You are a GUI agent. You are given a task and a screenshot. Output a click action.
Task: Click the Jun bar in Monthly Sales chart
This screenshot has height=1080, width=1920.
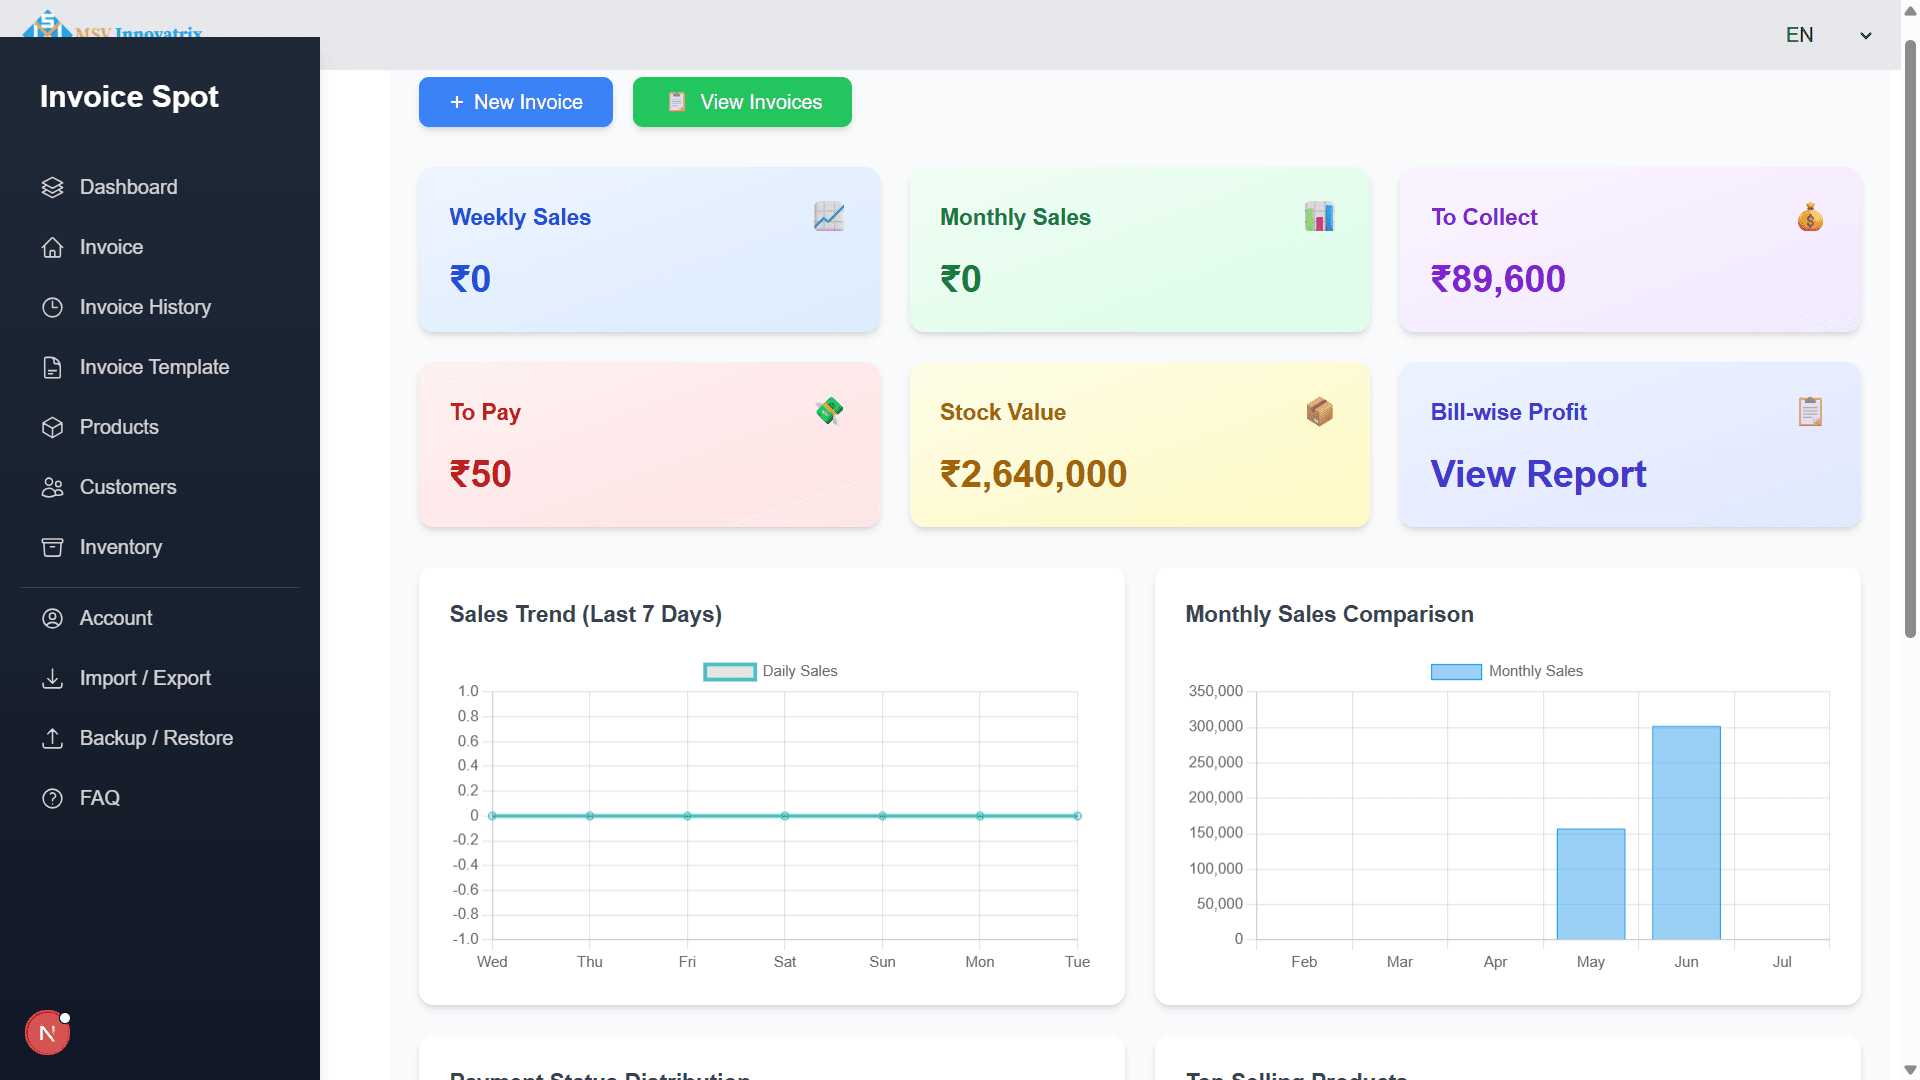[1686, 832]
